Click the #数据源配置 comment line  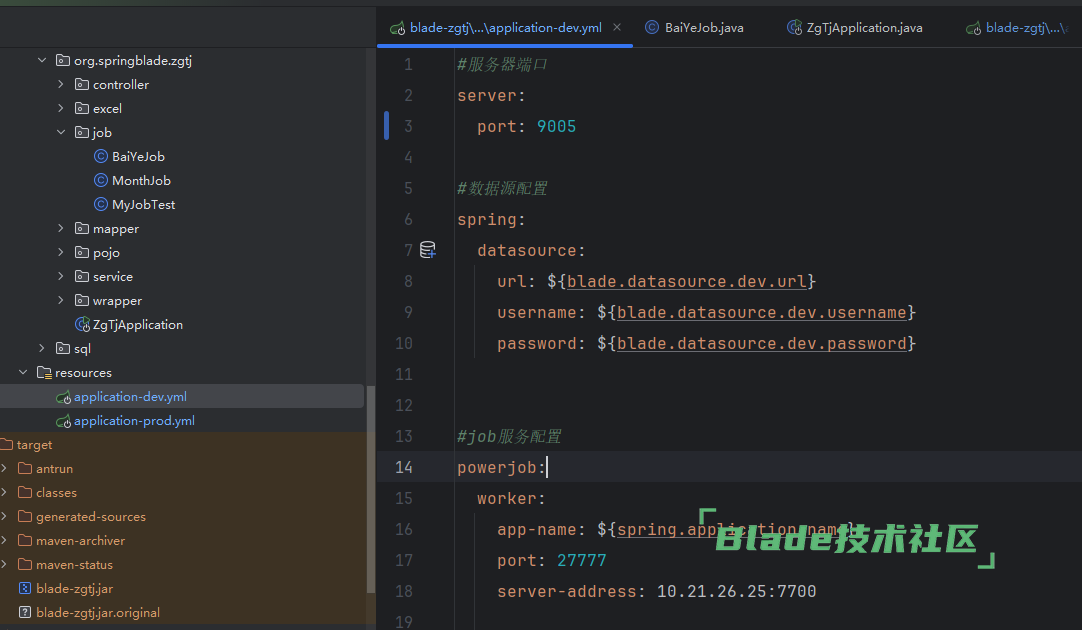pyautogui.click(x=502, y=188)
